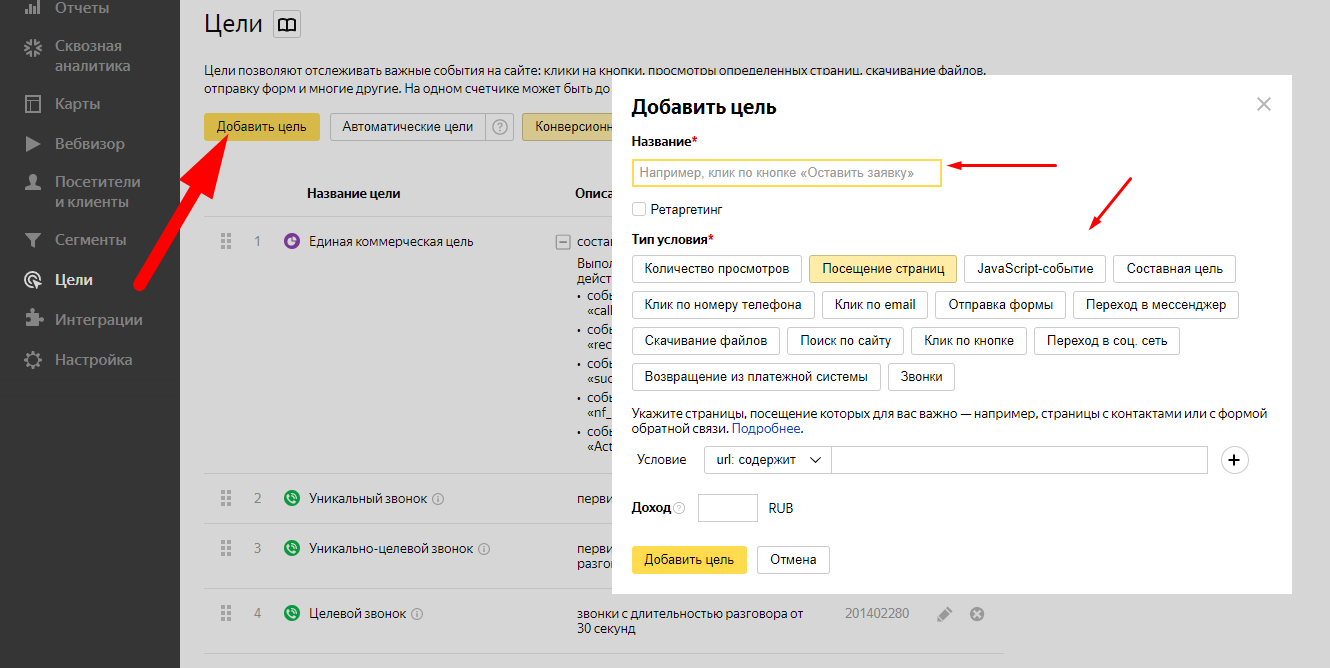Open the url: содержит dropdown
Image resolution: width=1330 pixels, height=668 pixels.
(x=767, y=460)
